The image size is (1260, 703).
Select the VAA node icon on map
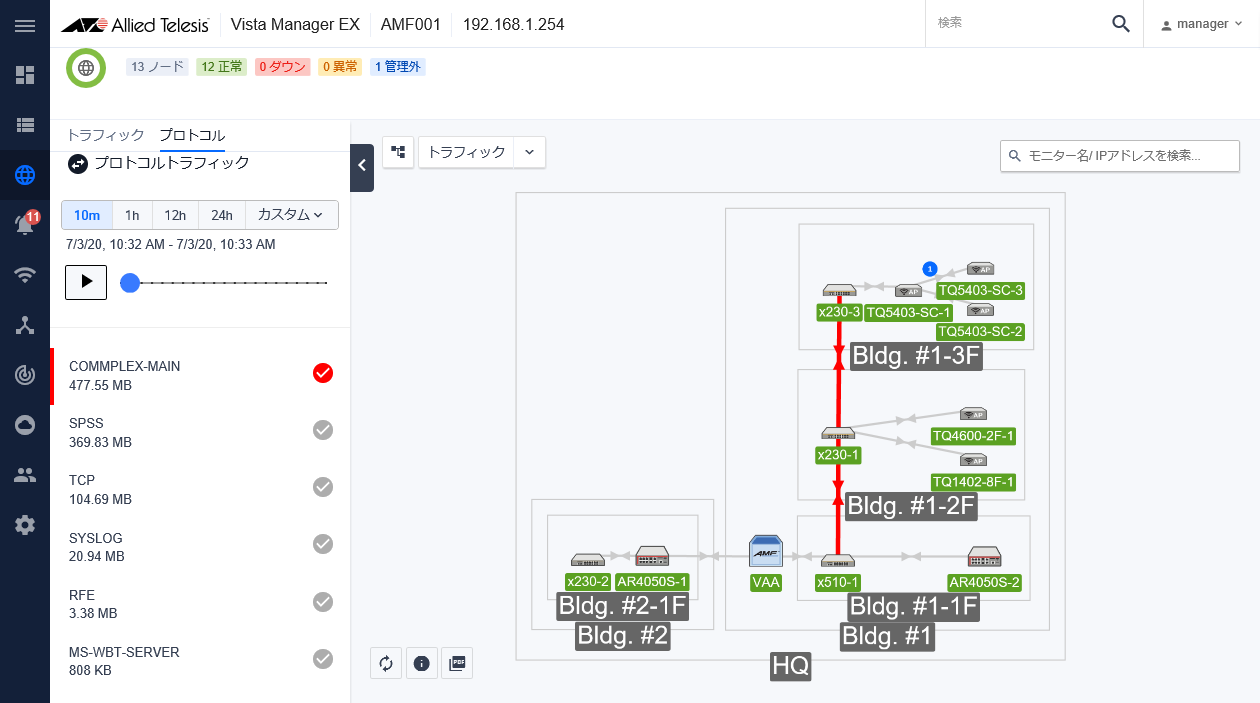[x=765, y=553]
